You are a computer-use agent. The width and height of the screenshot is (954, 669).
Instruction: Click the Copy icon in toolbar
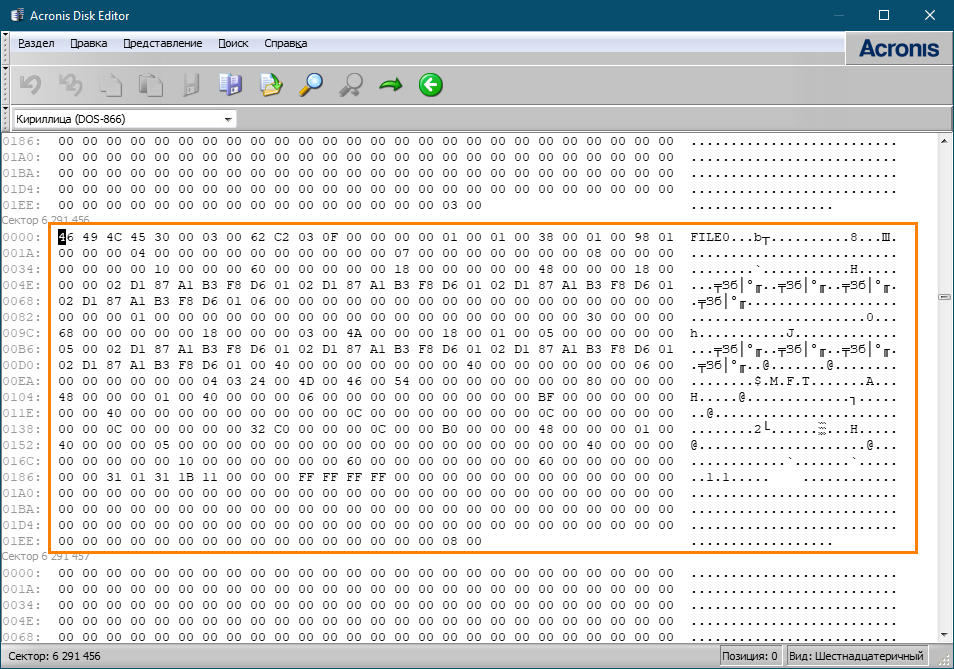click(110, 85)
